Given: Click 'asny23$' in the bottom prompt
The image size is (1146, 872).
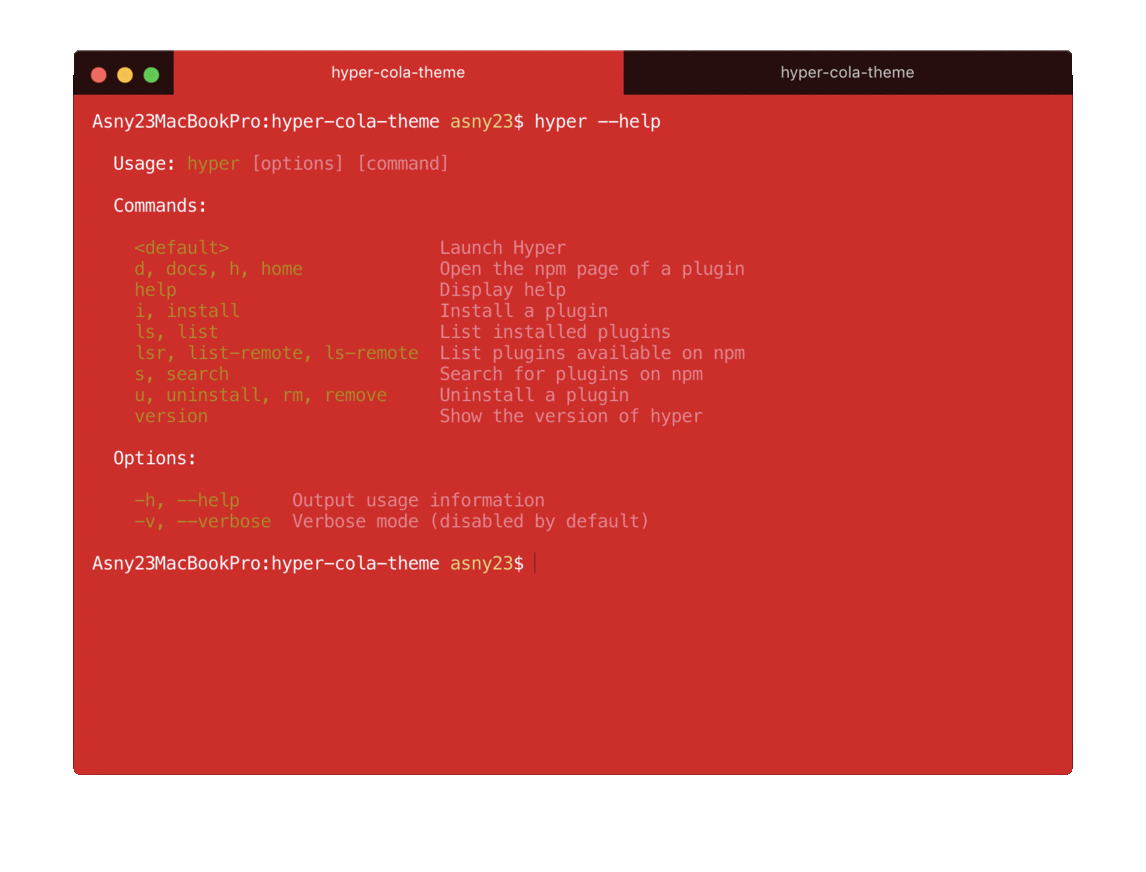Looking at the screenshot, I should pyautogui.click(x=487, y=564).
